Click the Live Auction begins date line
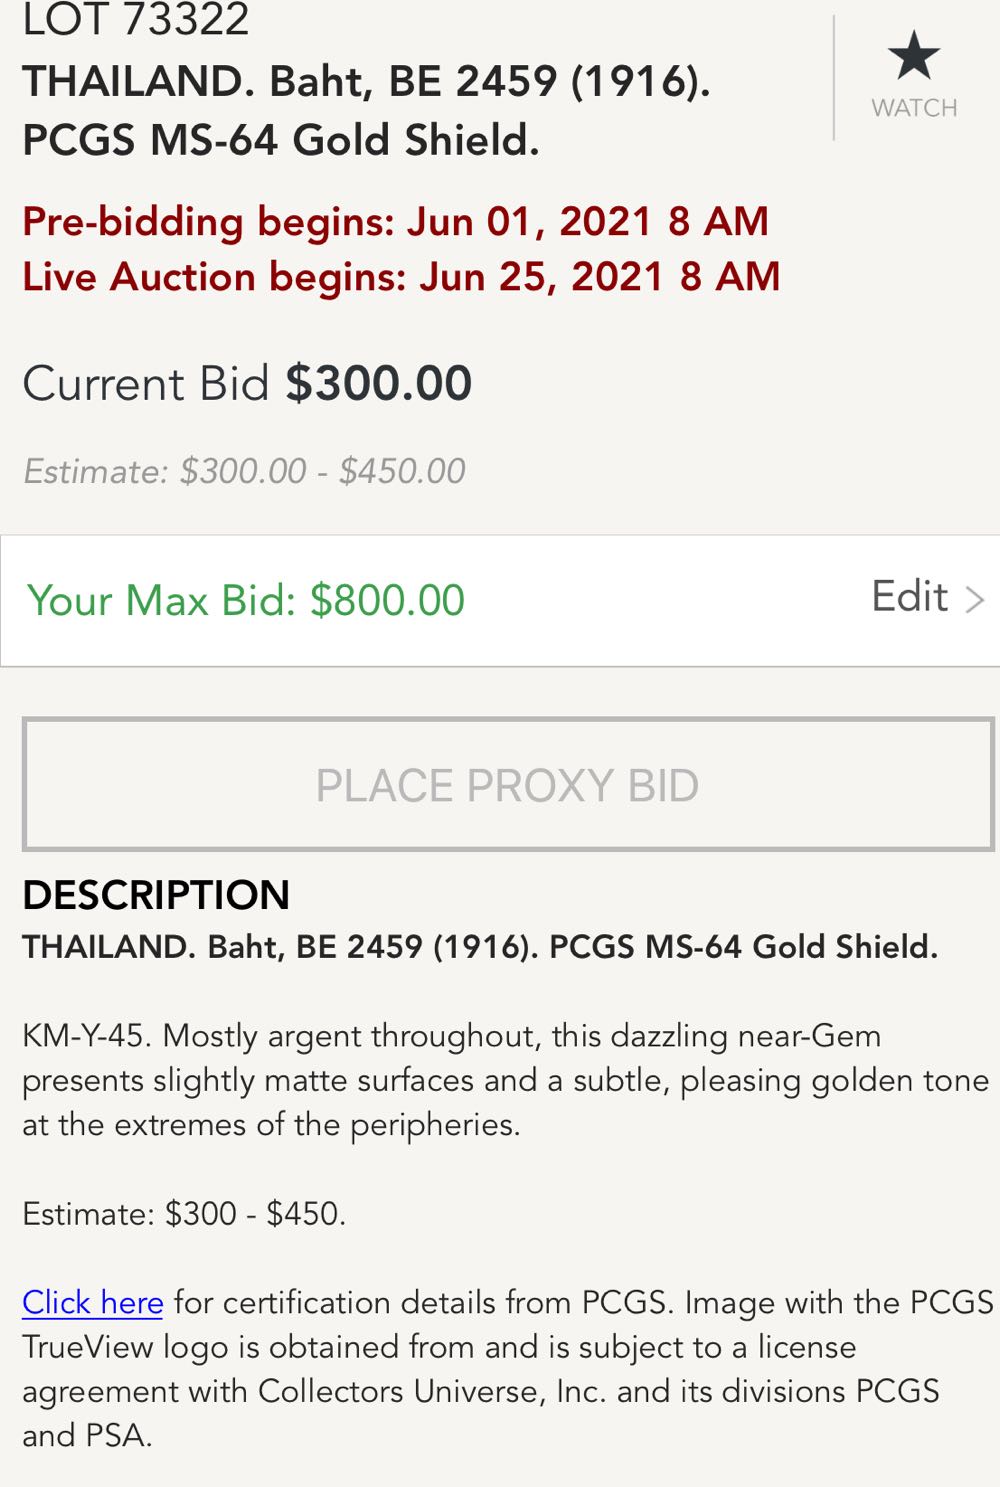 tap(401, 277)
